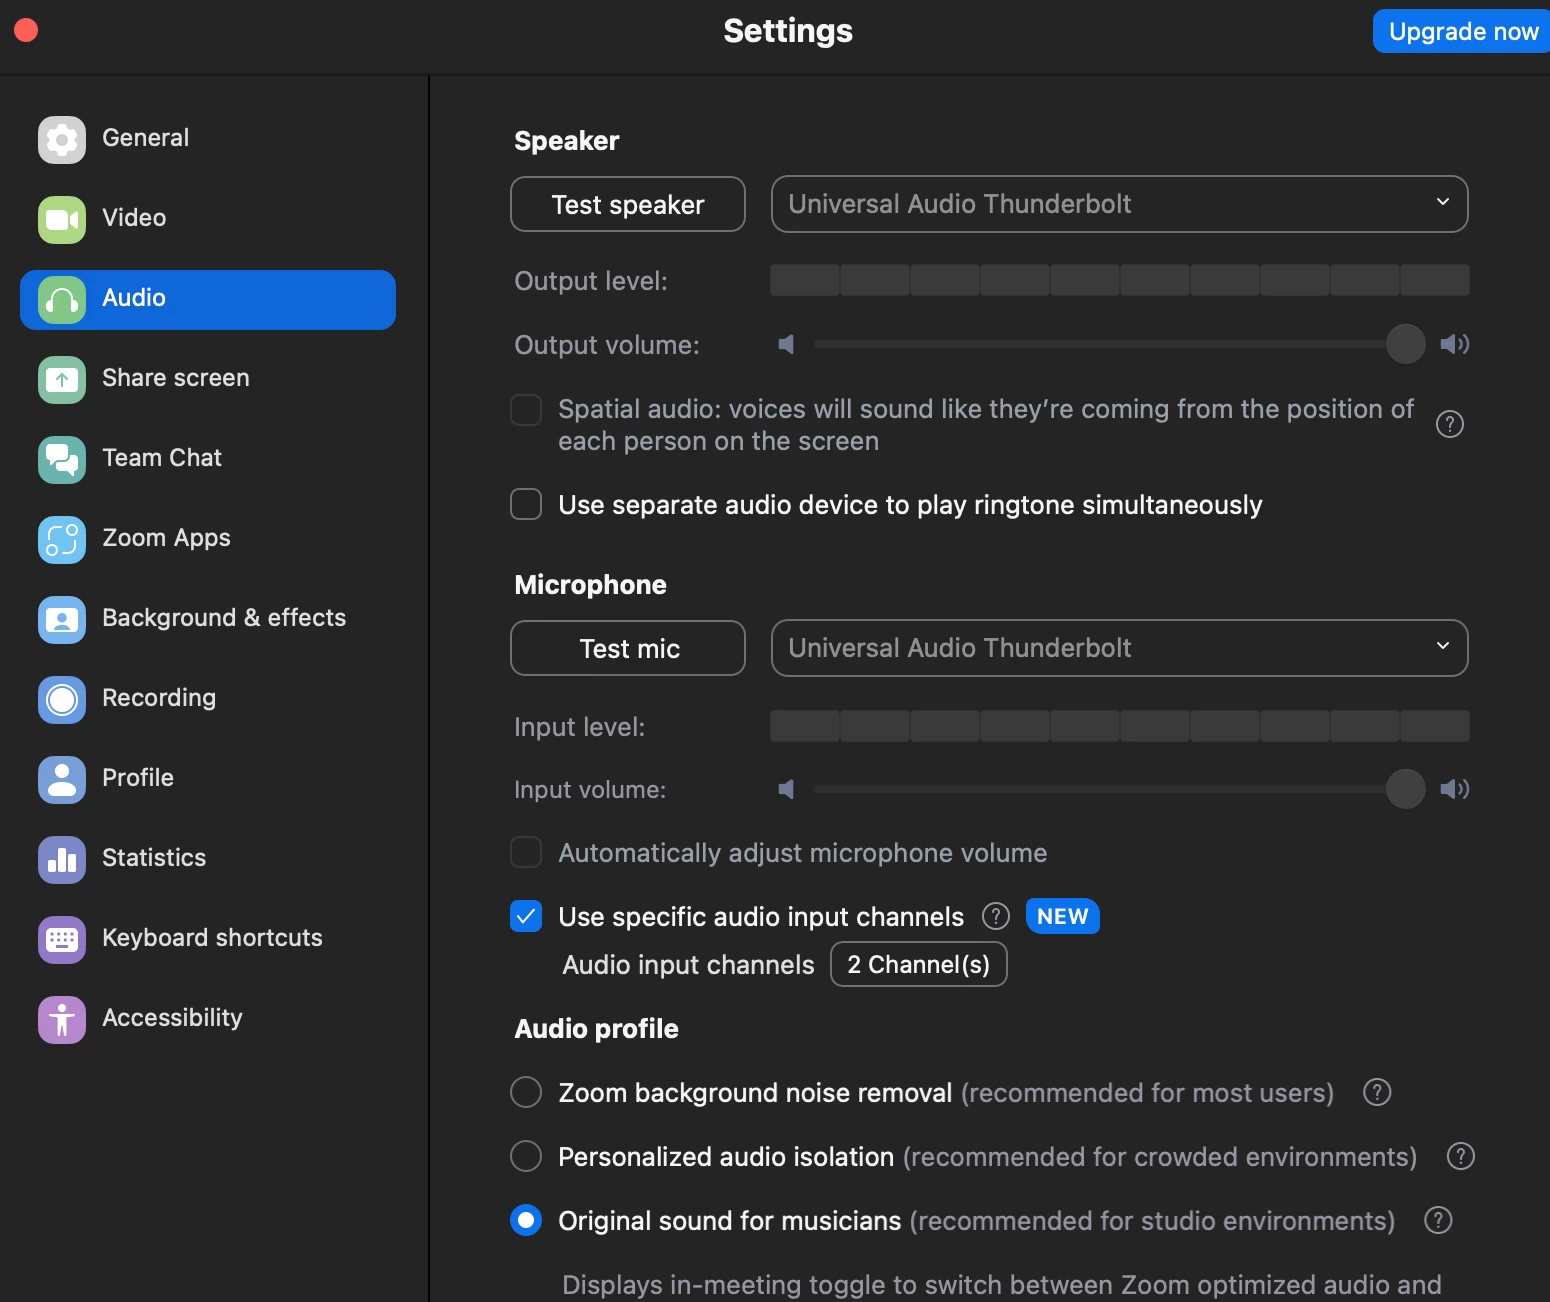This screenshot has width=1550, height=1302.
Task: Open Zoom Apps icon in sidebar
Action: (x=62, y=540)
